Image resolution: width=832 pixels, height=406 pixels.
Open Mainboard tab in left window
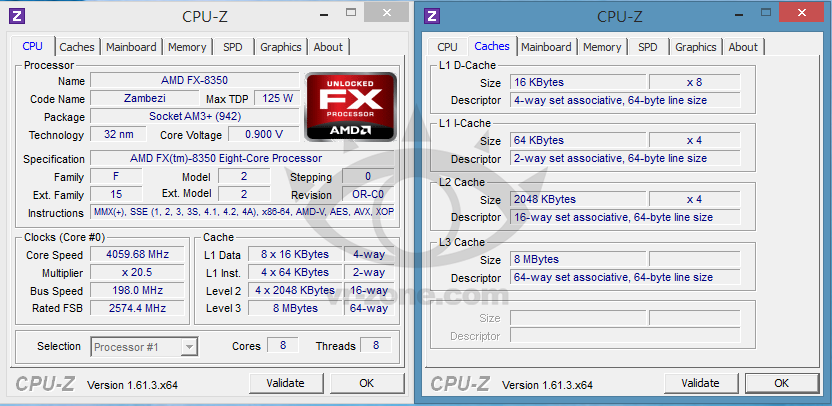click(x=131, y=47)
